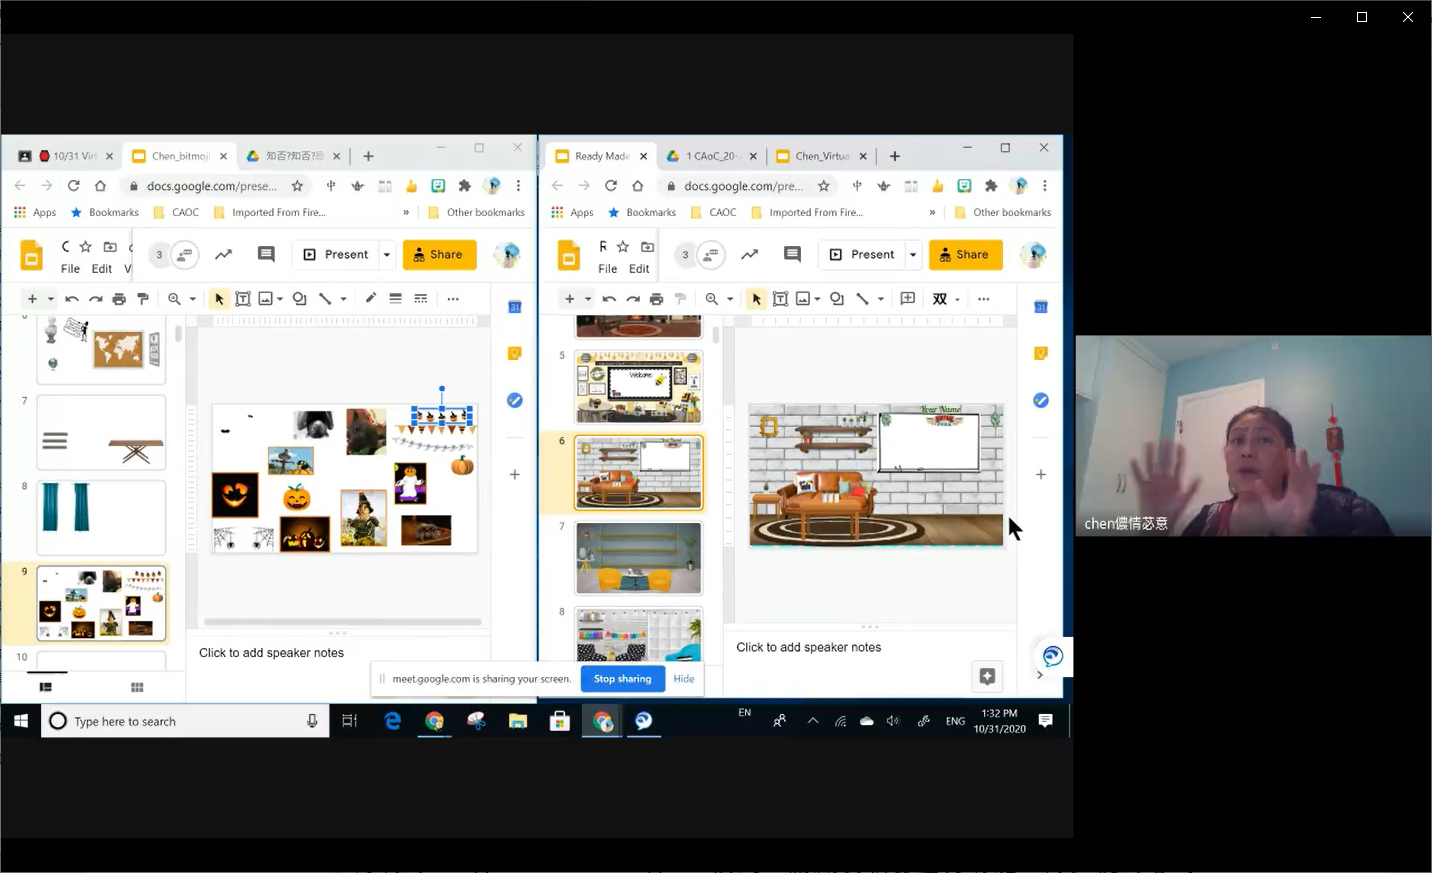Image resolution: width=1432 pixels, height=873 pixels.
Task: Select the Shape tool
Action: point(294,298)
